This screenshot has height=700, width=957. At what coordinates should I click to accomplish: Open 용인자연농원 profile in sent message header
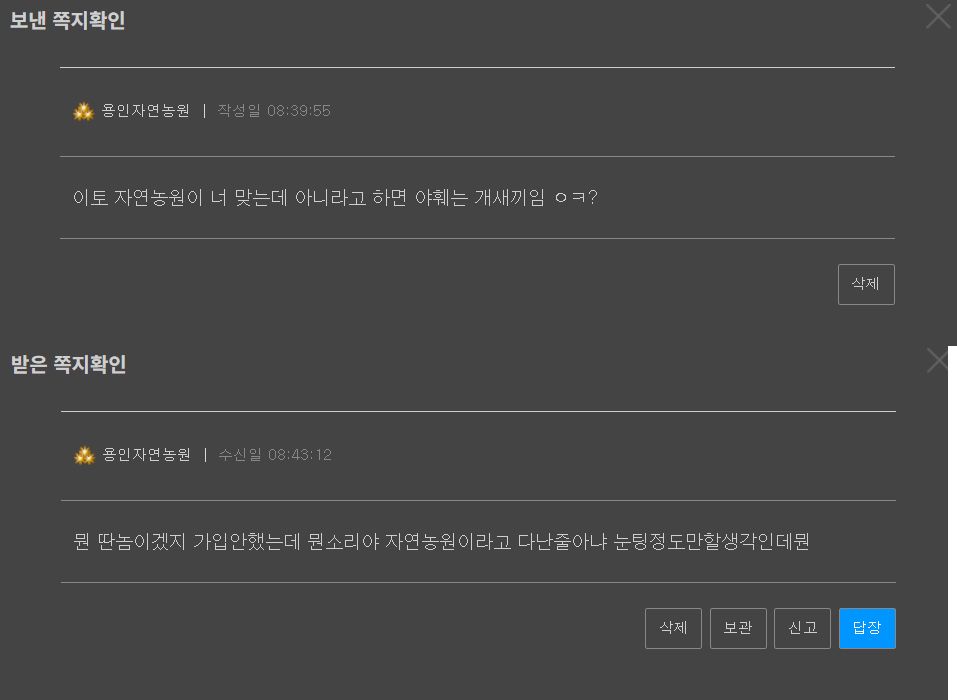146,111
